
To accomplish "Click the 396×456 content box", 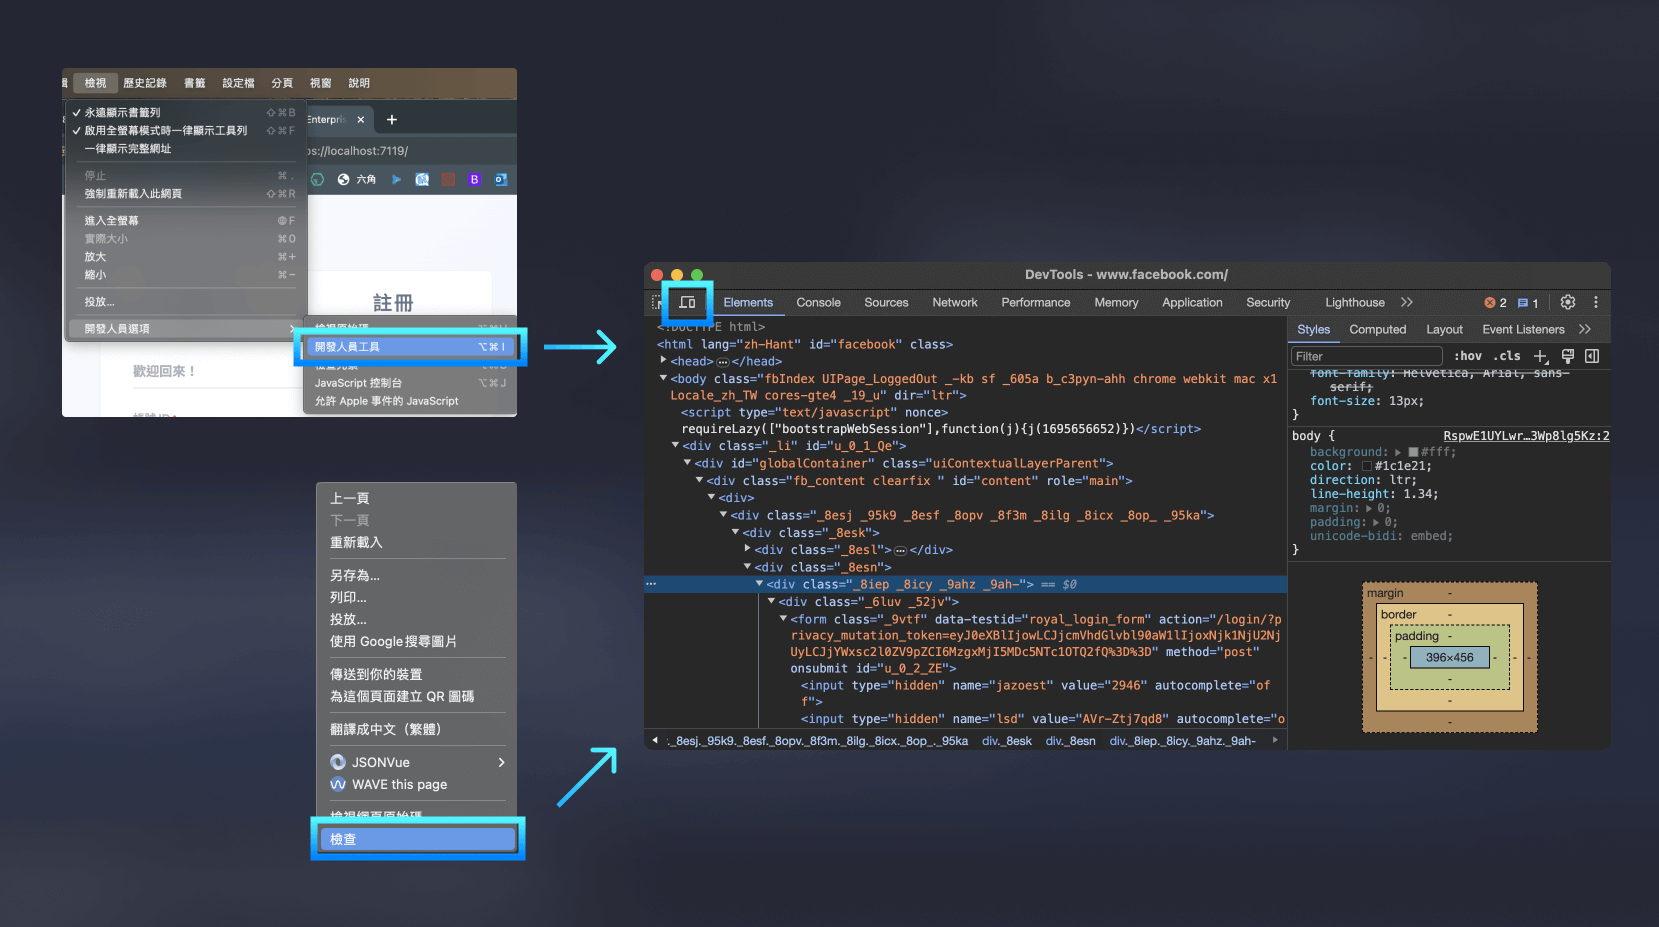I will pos(1450,658).
